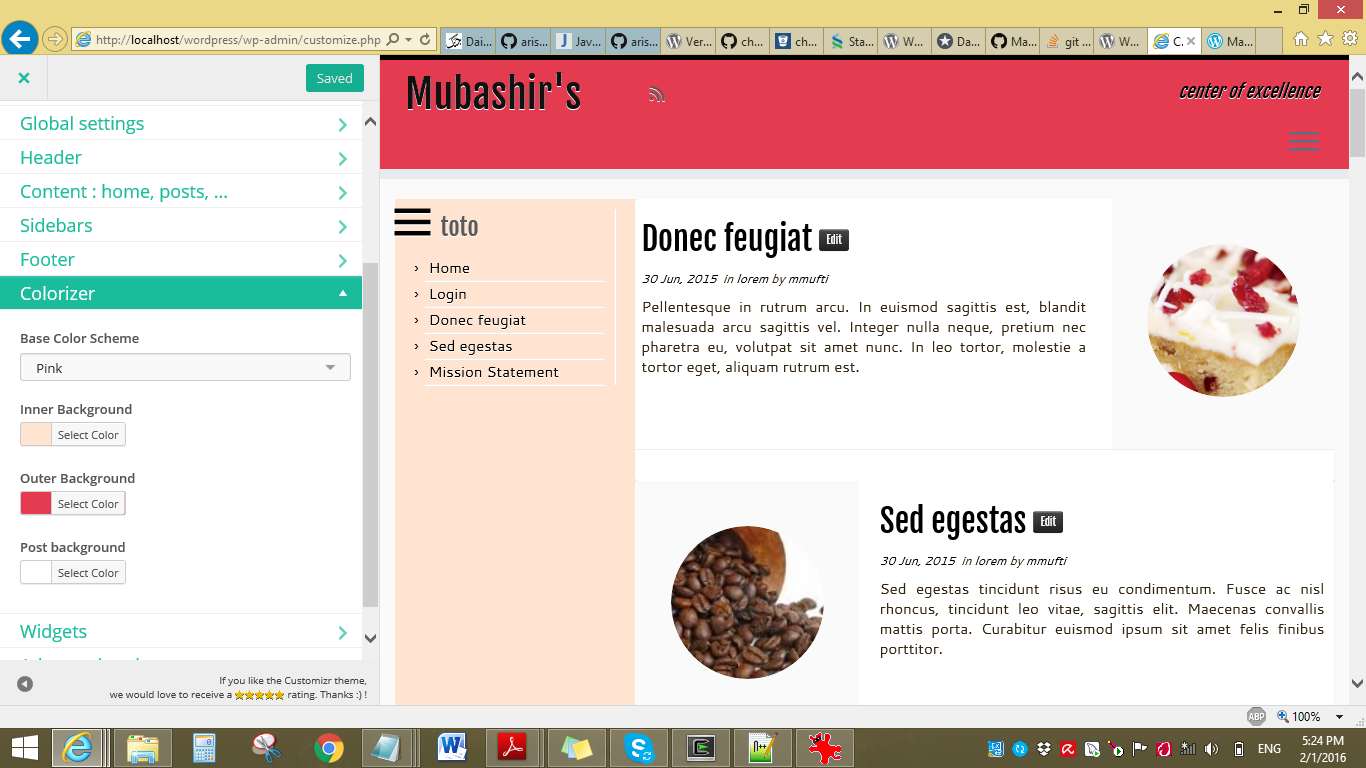The height and width of the screenshot is (768, 1366).
Task: Switch to the Dai... browser tab
Action: pyautogui.click(x=468, y=41)
